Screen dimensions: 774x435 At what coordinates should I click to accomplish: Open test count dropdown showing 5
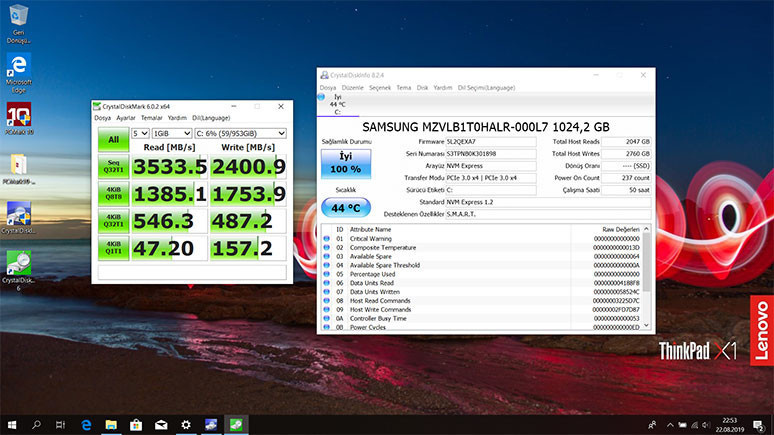point(140,133)
